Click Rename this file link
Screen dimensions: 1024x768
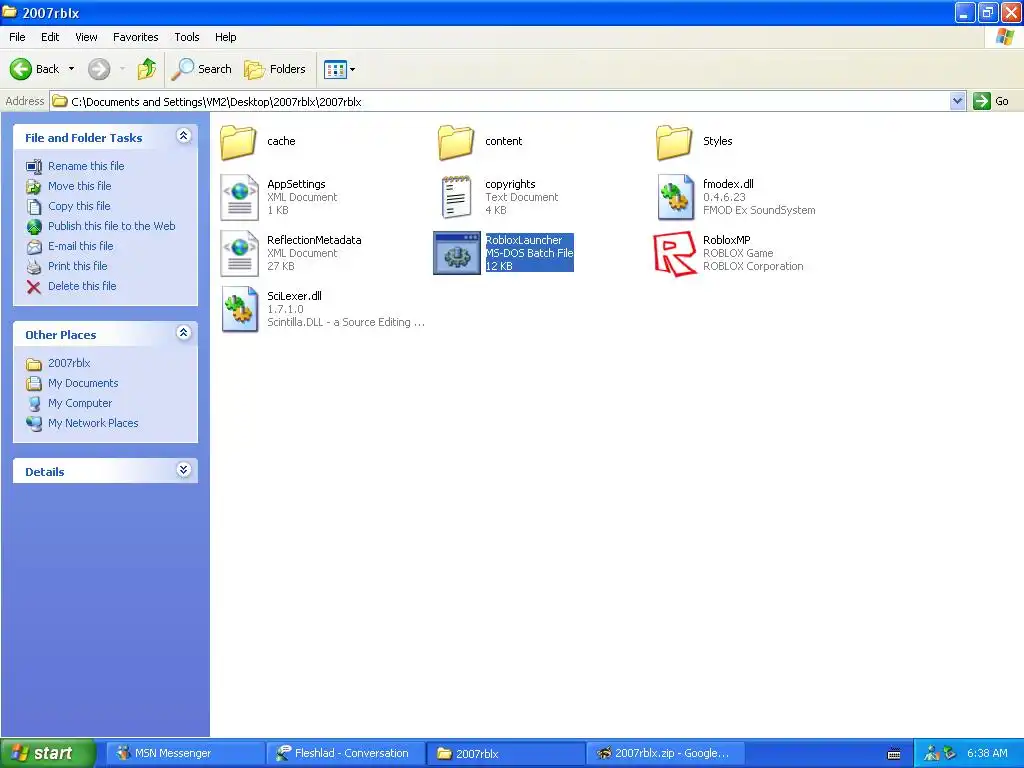coord(86,166)
